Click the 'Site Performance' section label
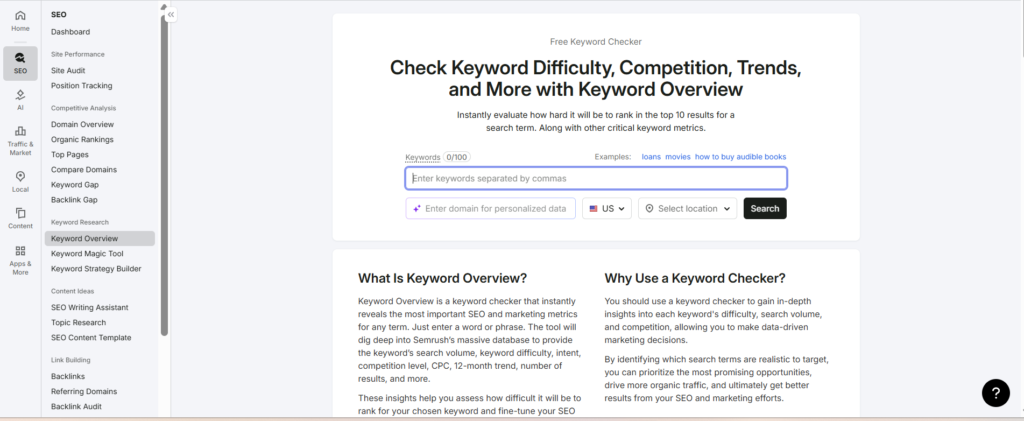Image resolution: width=1024 pixels, height=421 pixels. [78, 54]
